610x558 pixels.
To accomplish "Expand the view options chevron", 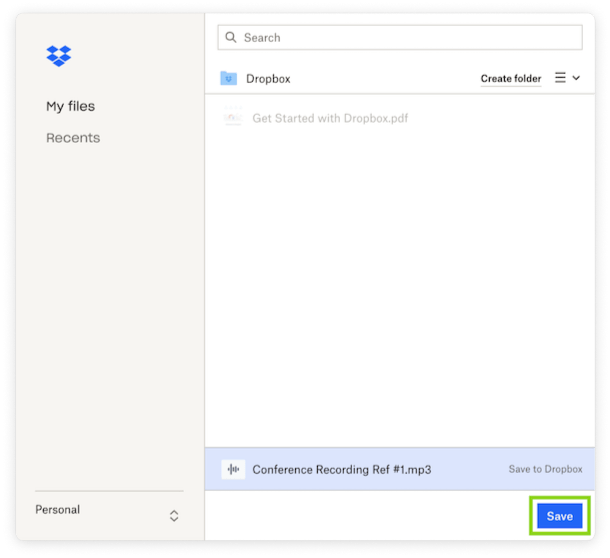I will point(576,78).
